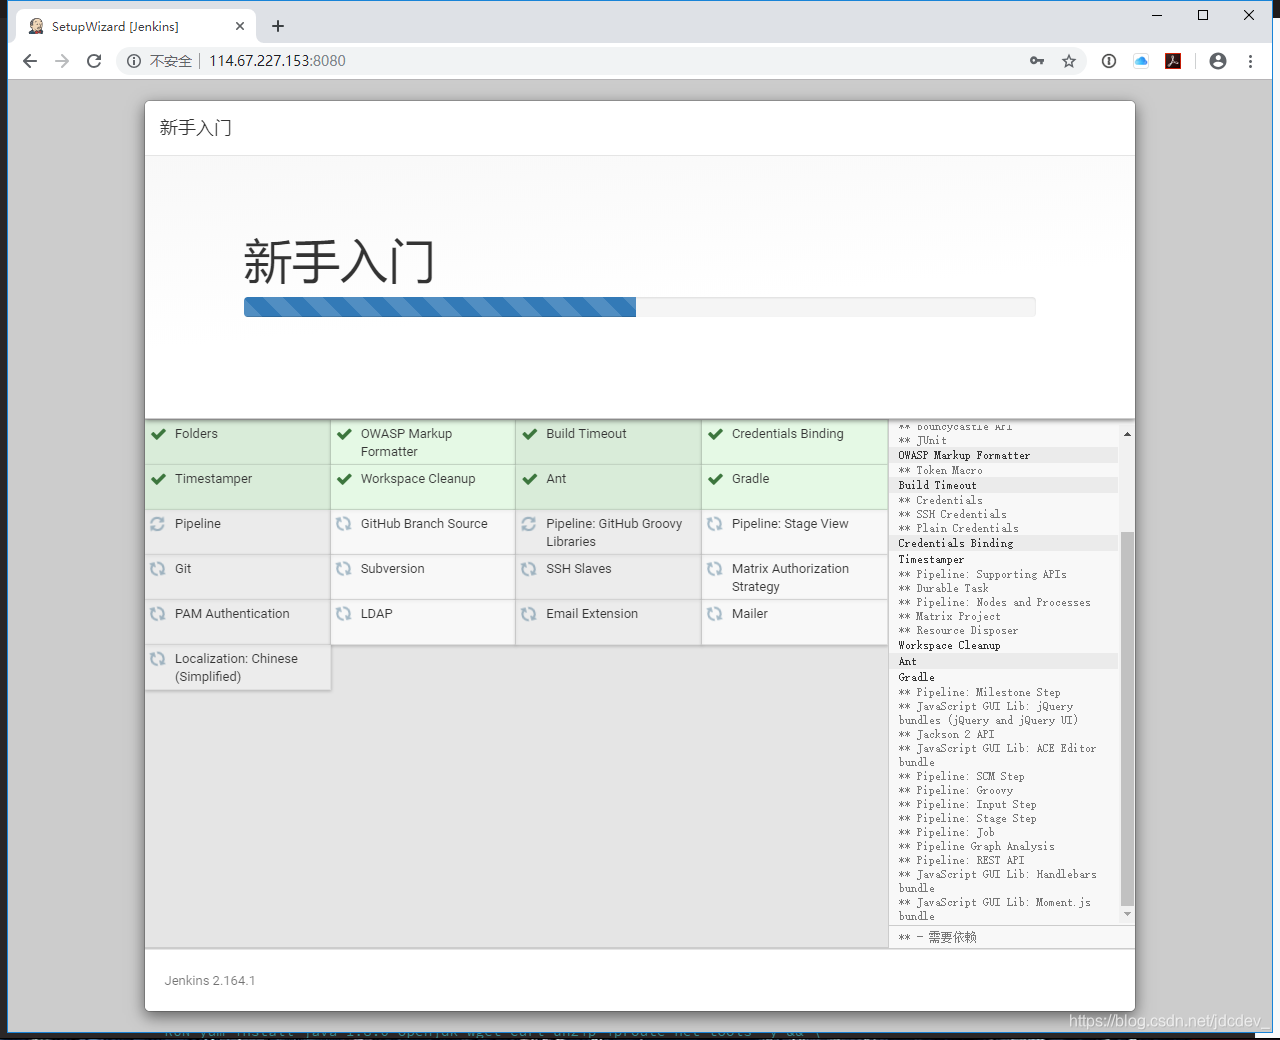Click the Localization: Chinese (Simplified) cell
Viewport: 1280px width, 1040px height.
tap(238, 667)
